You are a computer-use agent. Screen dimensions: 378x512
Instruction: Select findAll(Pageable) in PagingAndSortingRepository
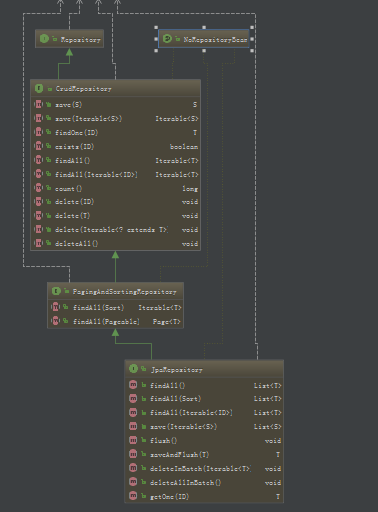pos(115,321)
